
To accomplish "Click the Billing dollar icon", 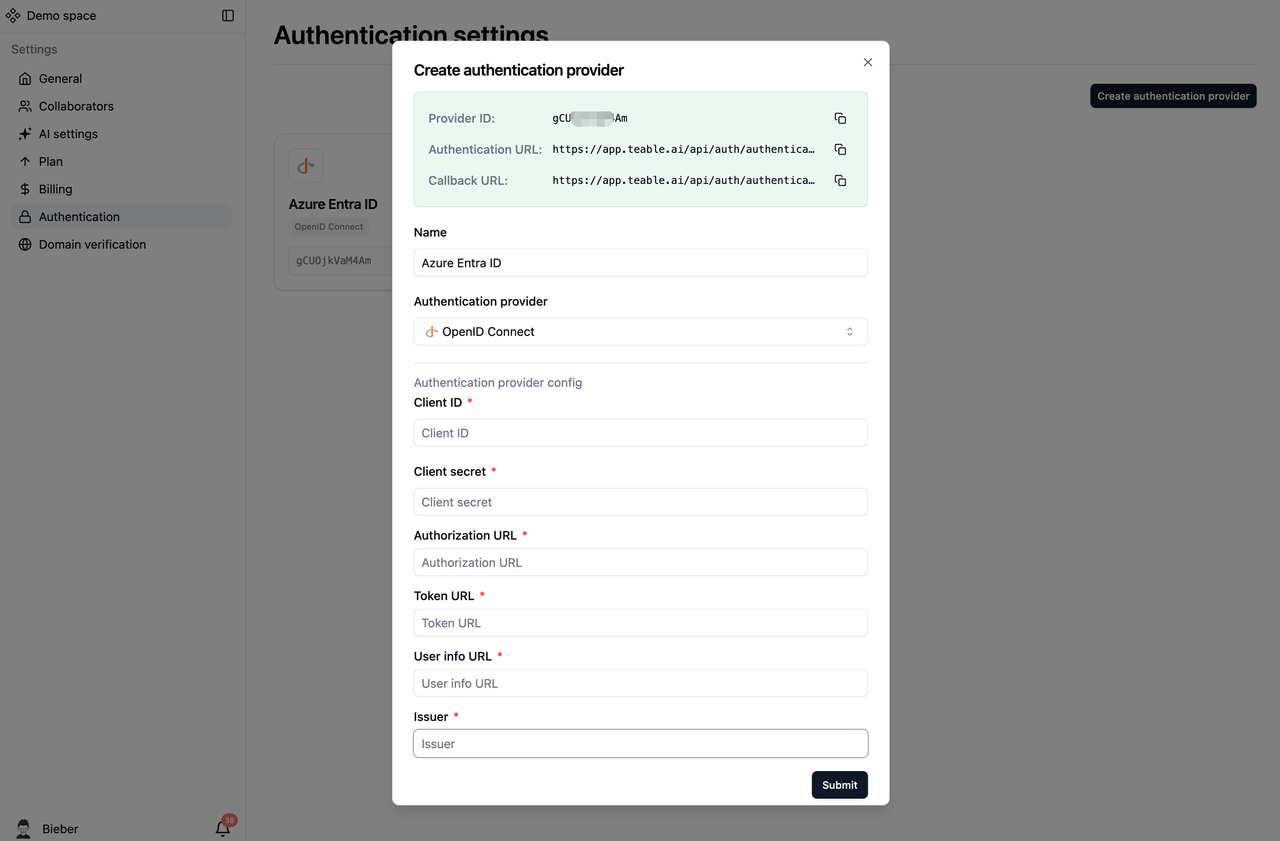I will click(25, 189).
